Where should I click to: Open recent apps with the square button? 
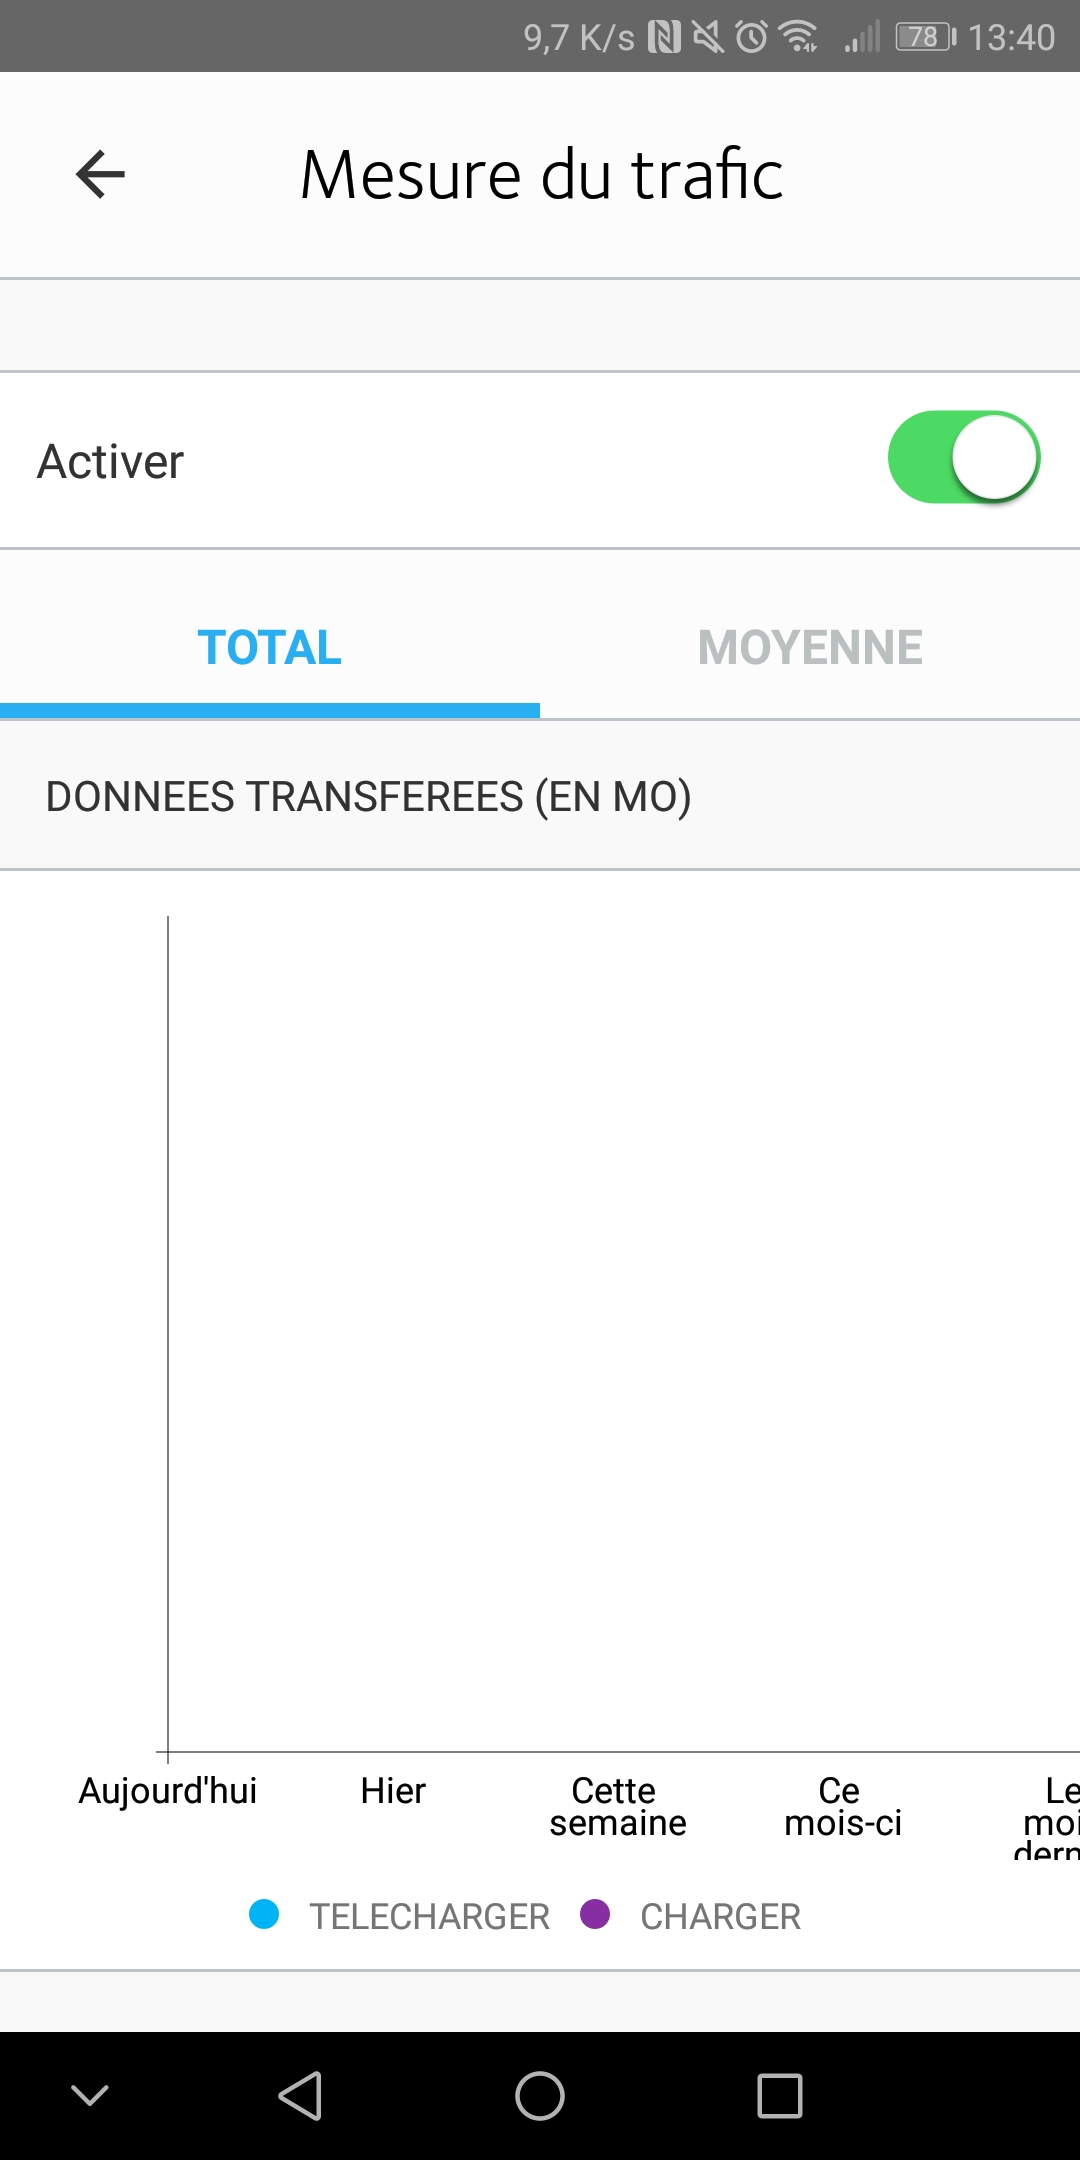tap(780, 2095)
